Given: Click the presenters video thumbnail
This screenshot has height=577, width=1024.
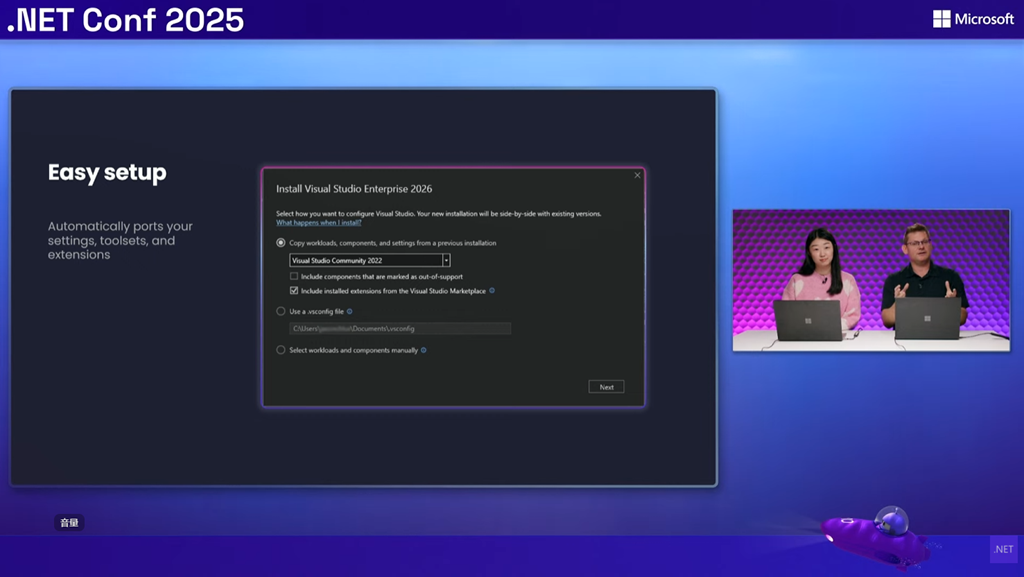Looking at the screenshot, I should 871,281.
